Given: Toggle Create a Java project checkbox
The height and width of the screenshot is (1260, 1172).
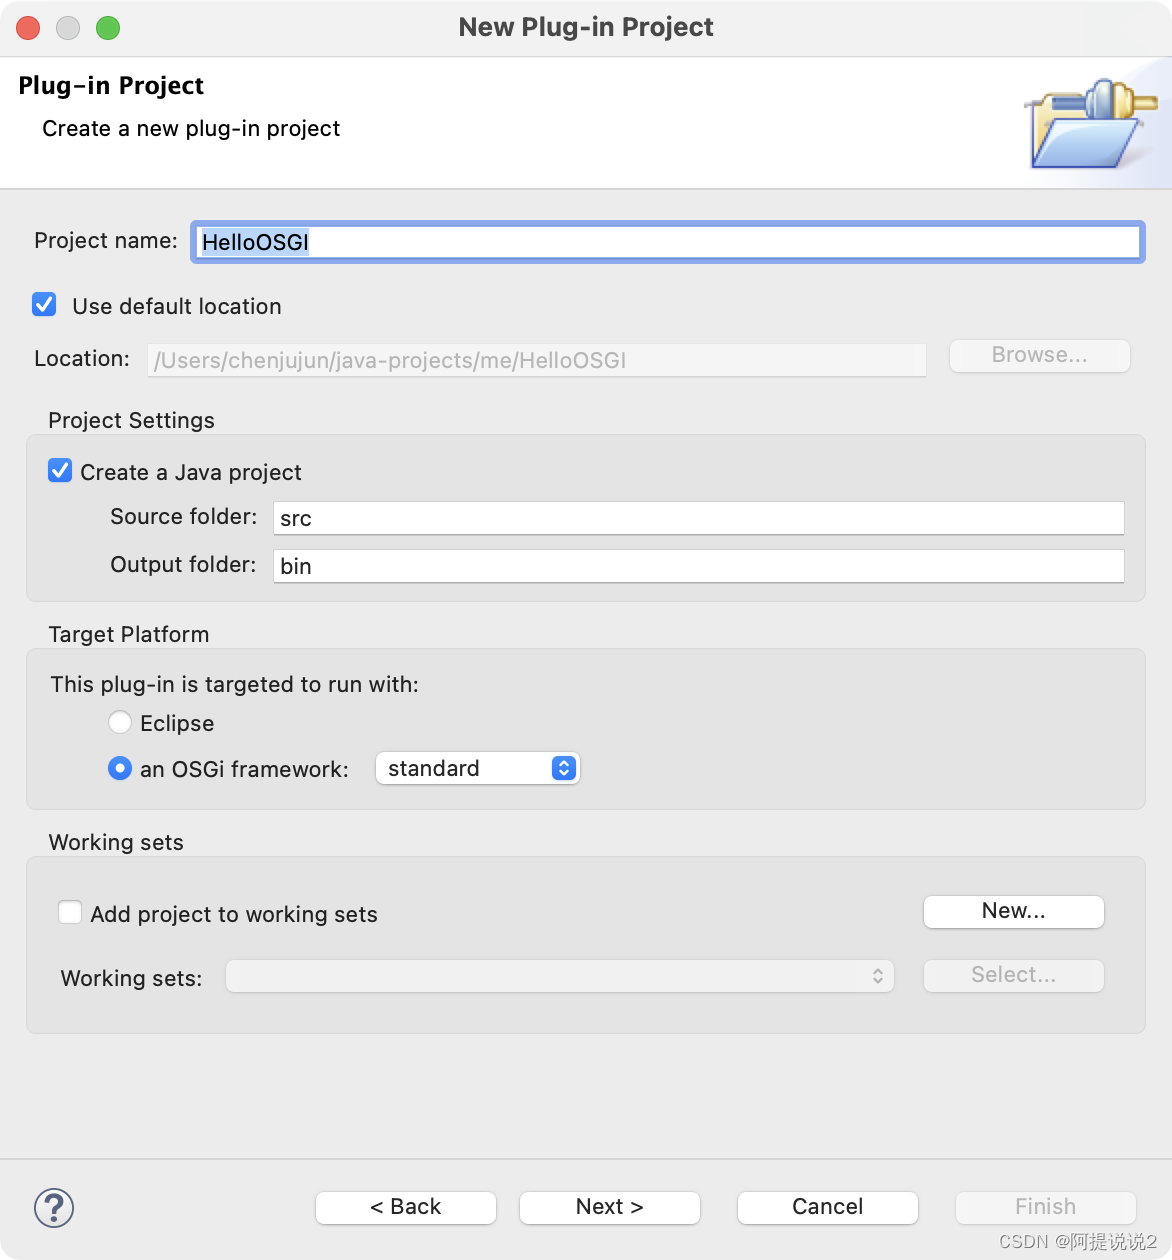Looking at the screenshot, I should click(60, 471).
